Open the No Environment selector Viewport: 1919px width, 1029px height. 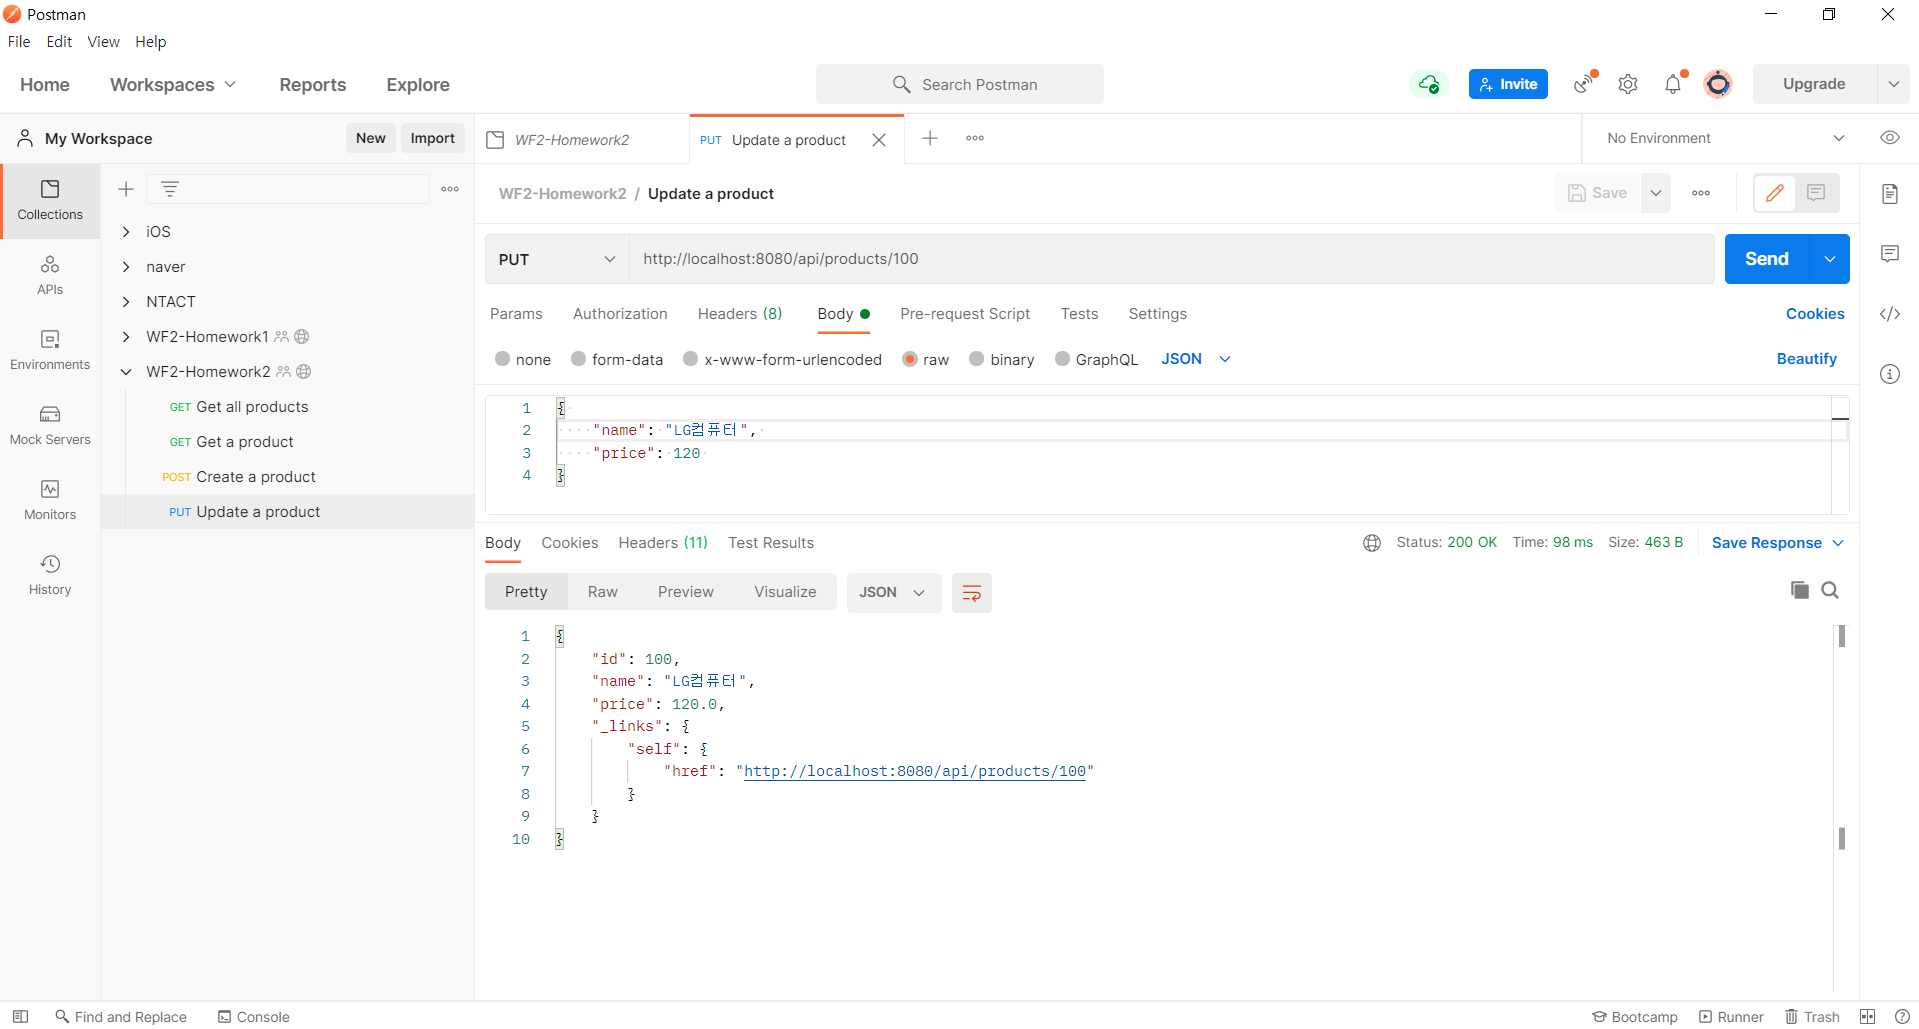coord(1725,138)
